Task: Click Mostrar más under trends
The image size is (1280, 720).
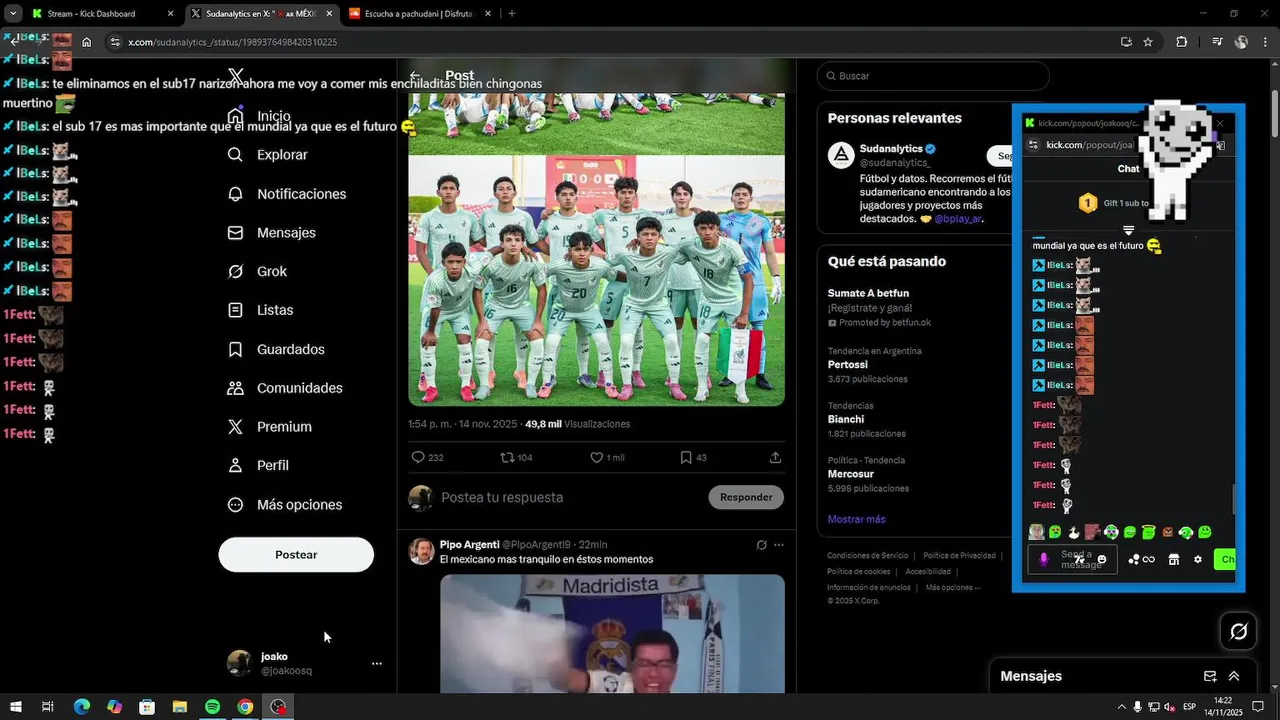Action: (856, 519)
